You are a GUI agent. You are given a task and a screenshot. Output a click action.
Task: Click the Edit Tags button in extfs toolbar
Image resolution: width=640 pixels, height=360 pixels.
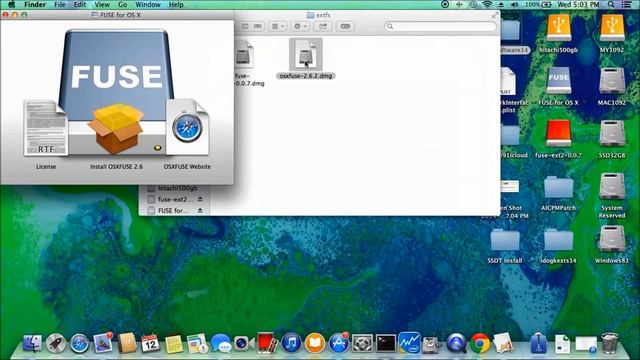coord(345,26)
